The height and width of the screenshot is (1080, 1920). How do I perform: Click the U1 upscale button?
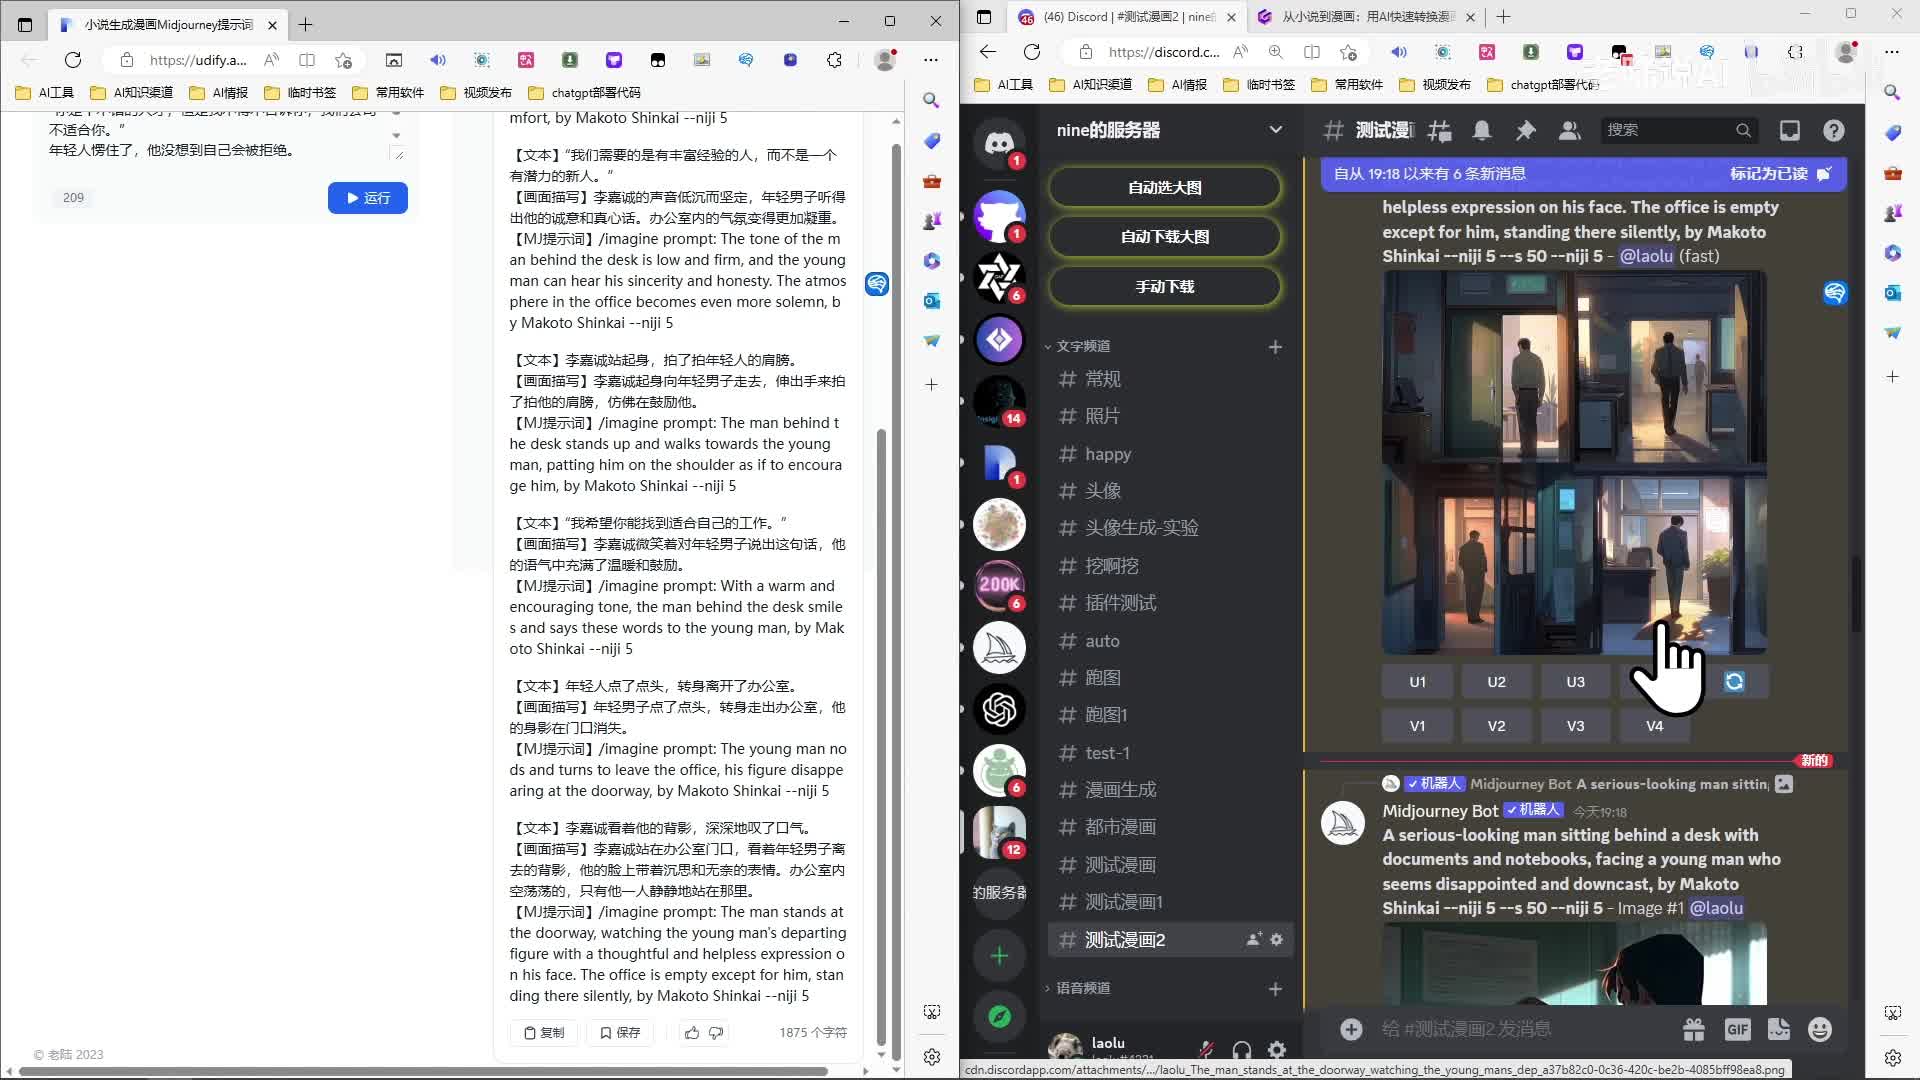point(1417,682)
